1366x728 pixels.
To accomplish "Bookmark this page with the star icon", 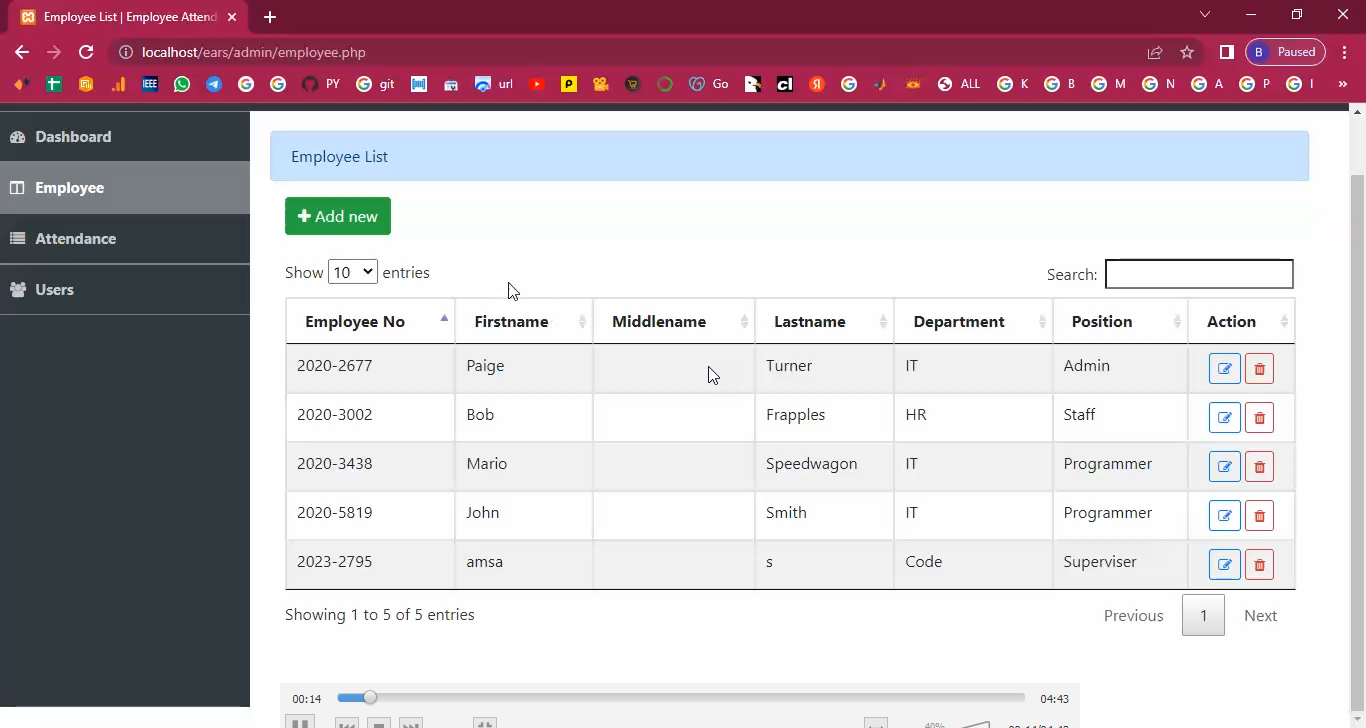I will [1187, 52].
